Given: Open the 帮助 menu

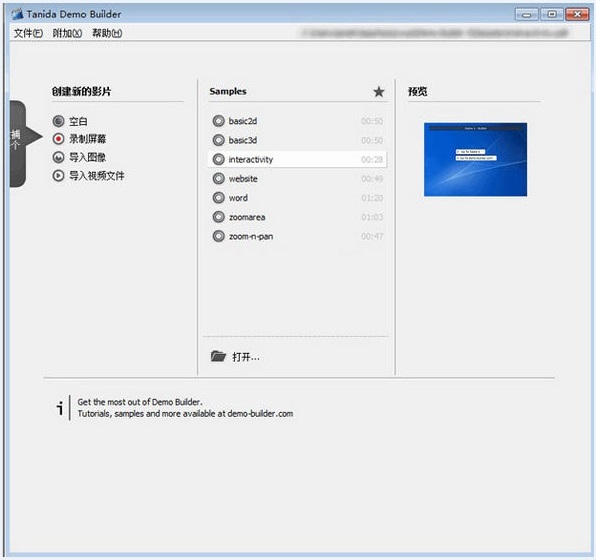Looking at the screenshot, I should [x=107, y=33].
